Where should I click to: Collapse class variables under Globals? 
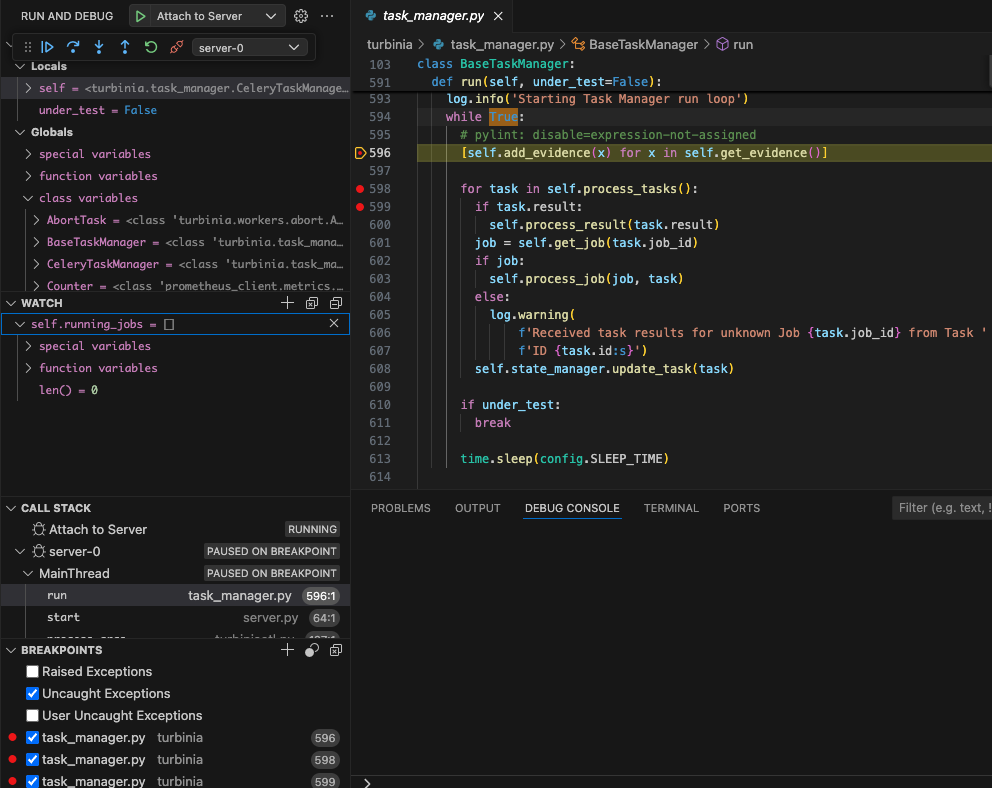[x=28, y=198]
